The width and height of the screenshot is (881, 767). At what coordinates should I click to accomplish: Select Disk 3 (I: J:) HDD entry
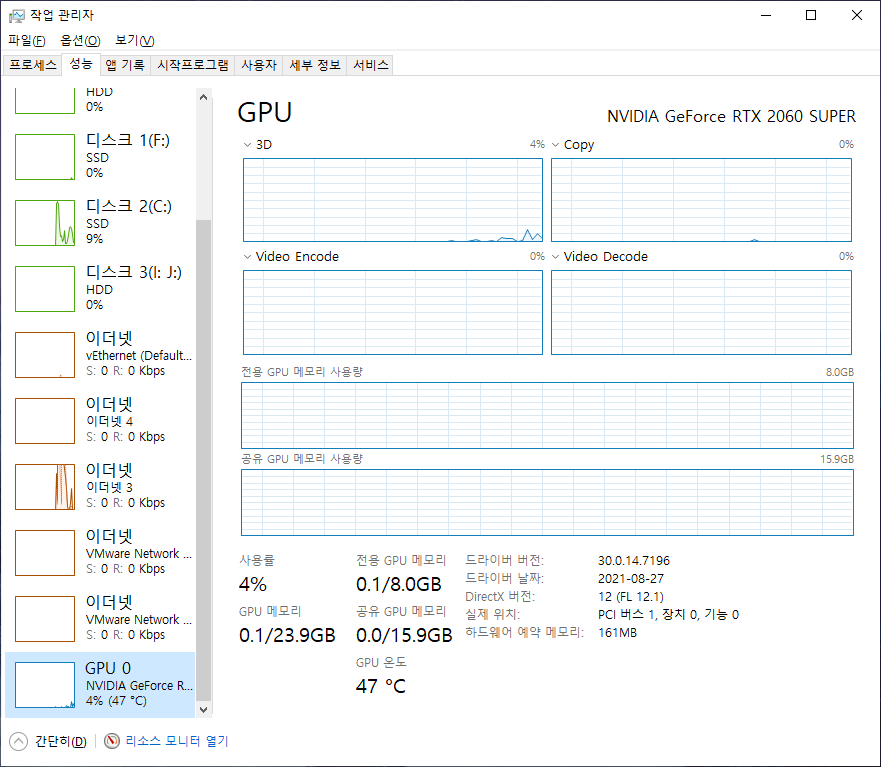(100, 289)
